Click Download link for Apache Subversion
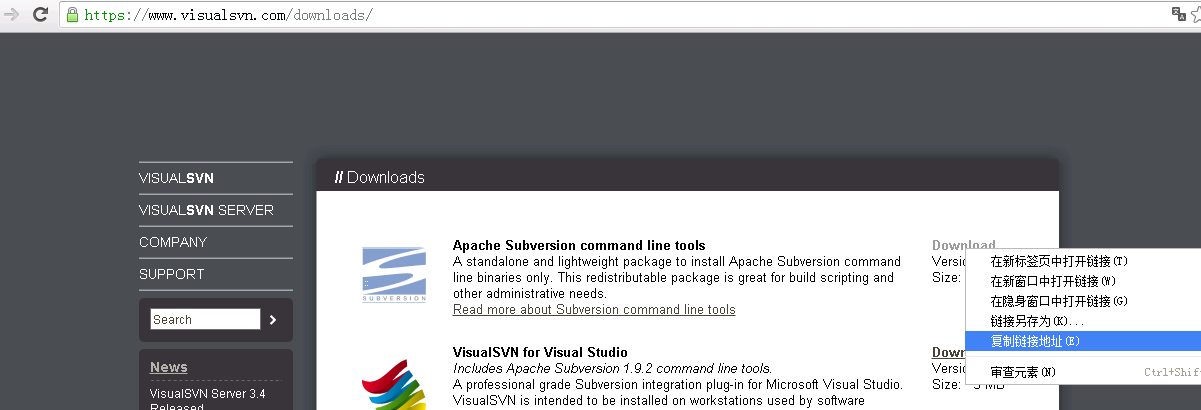Image resolution: width=1201 pixels, height=410 pixels. point(964,245)
